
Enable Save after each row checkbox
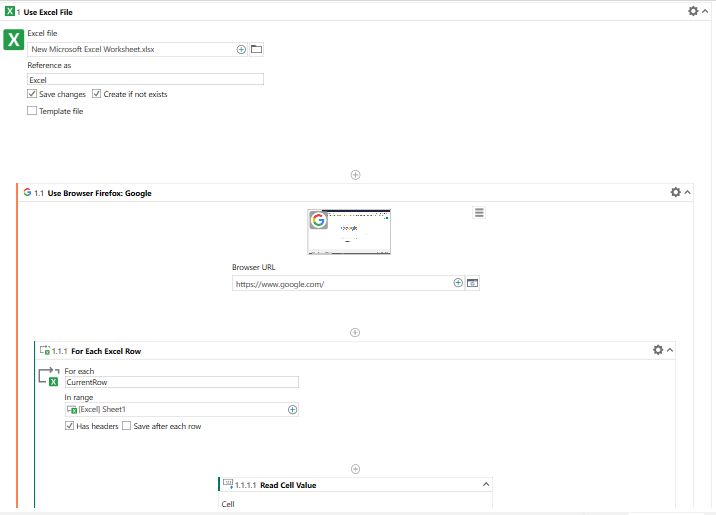click(x=126, y=426)
